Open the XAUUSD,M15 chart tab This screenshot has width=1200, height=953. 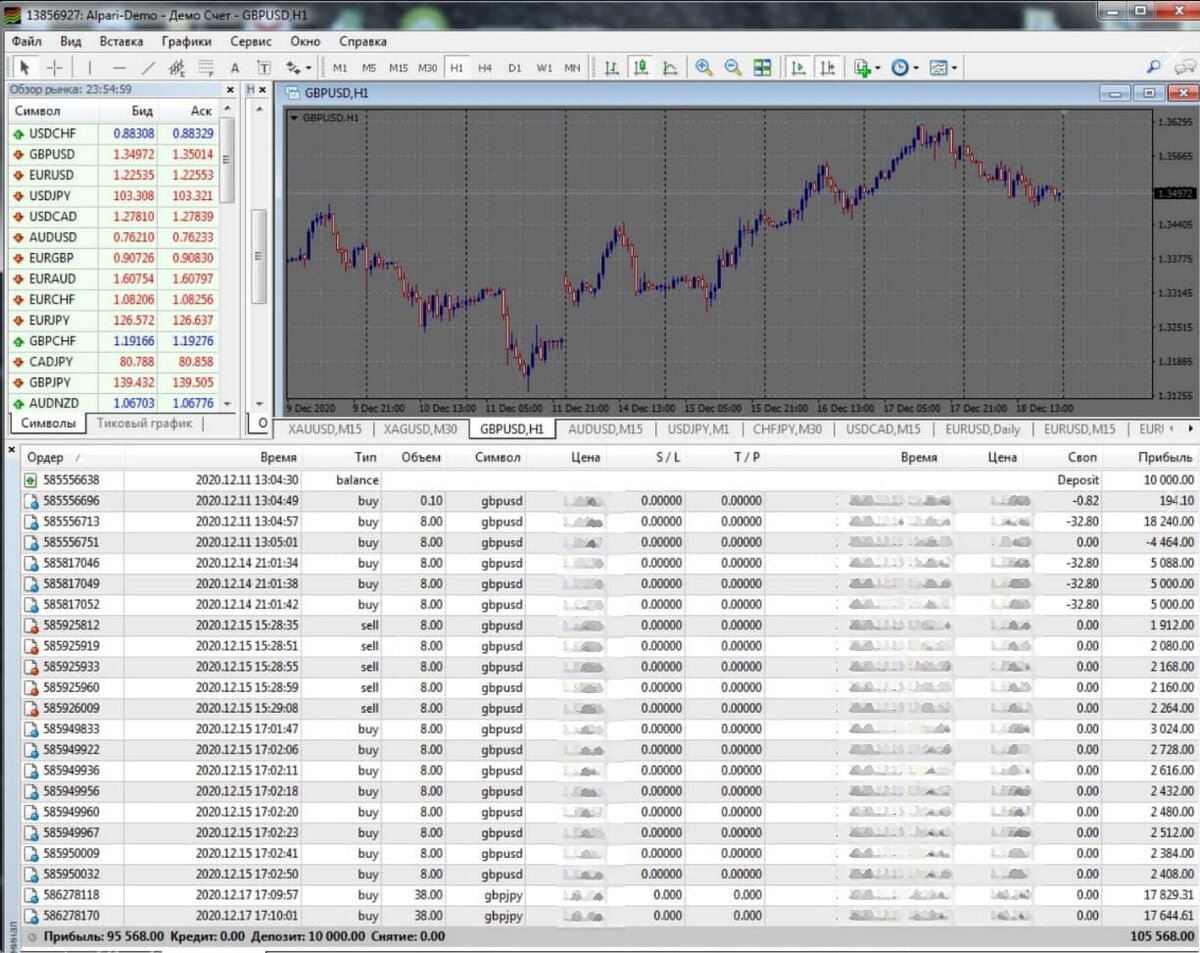pyautogui.click(x=325, y=429)
